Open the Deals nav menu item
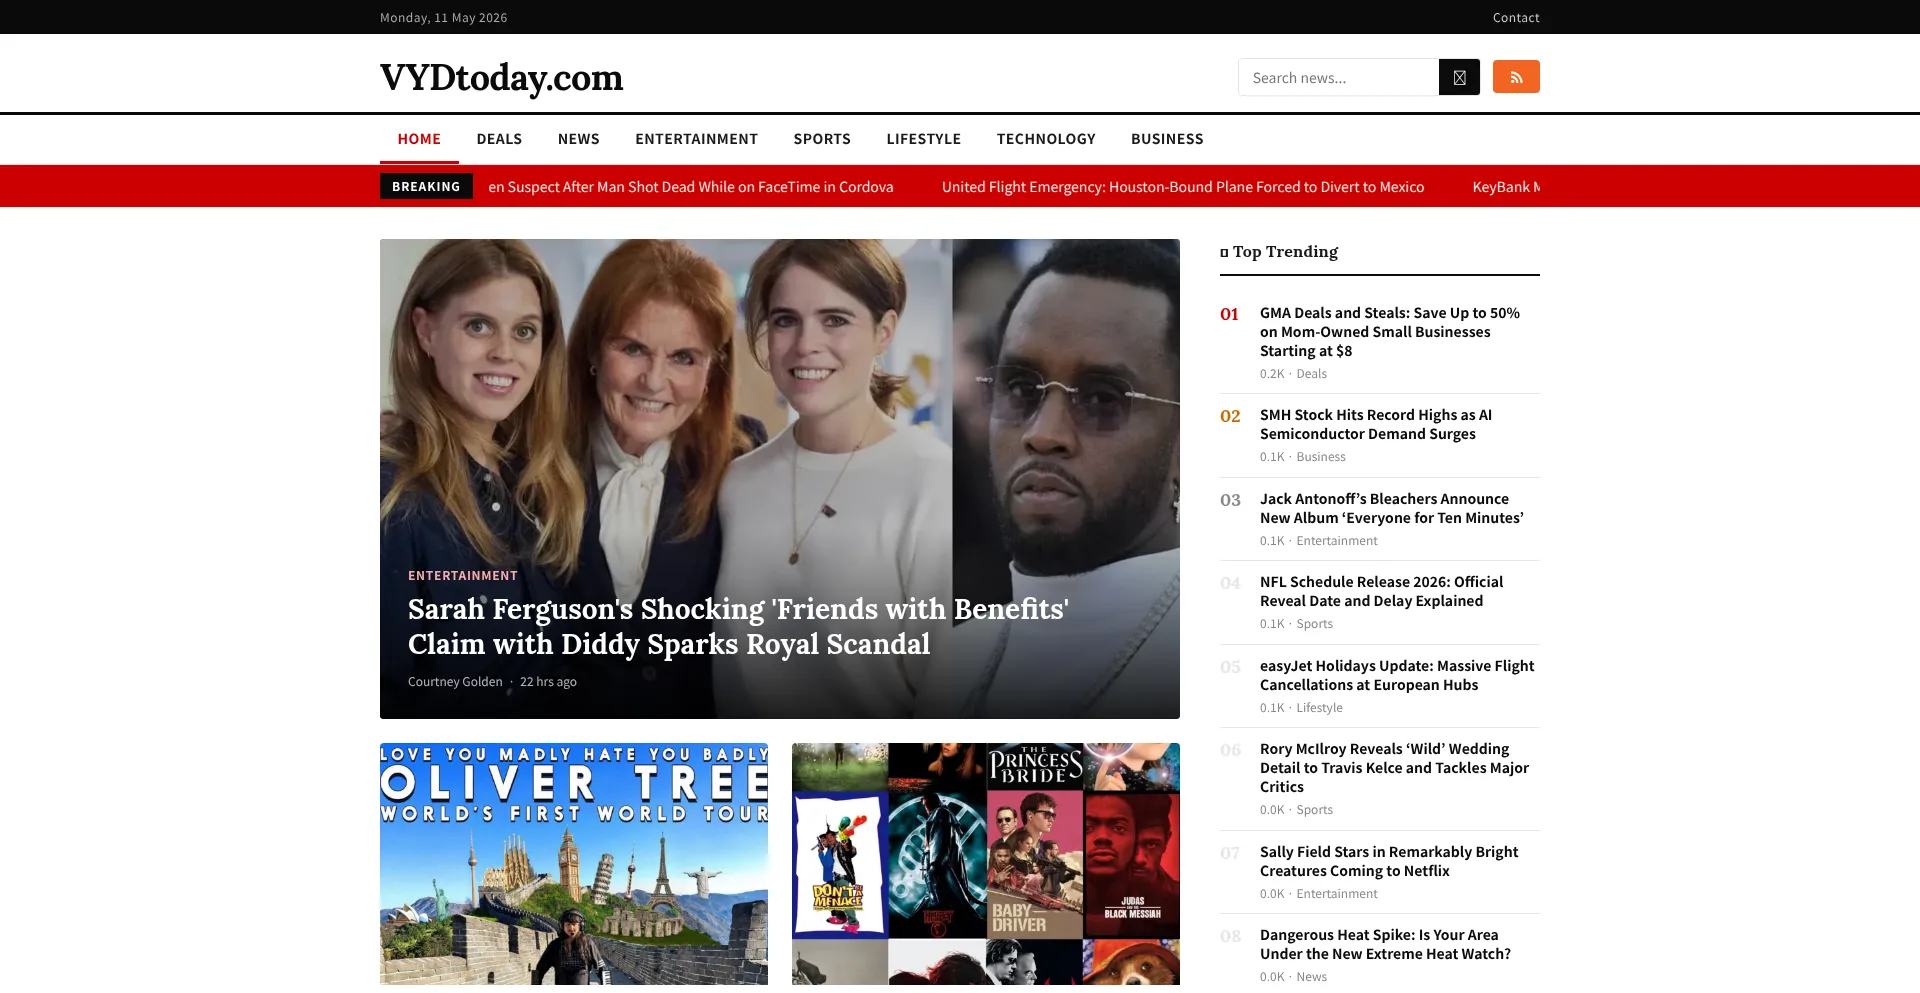The width and height of the screenshot is (1920, 993). (x=499, y=139)
